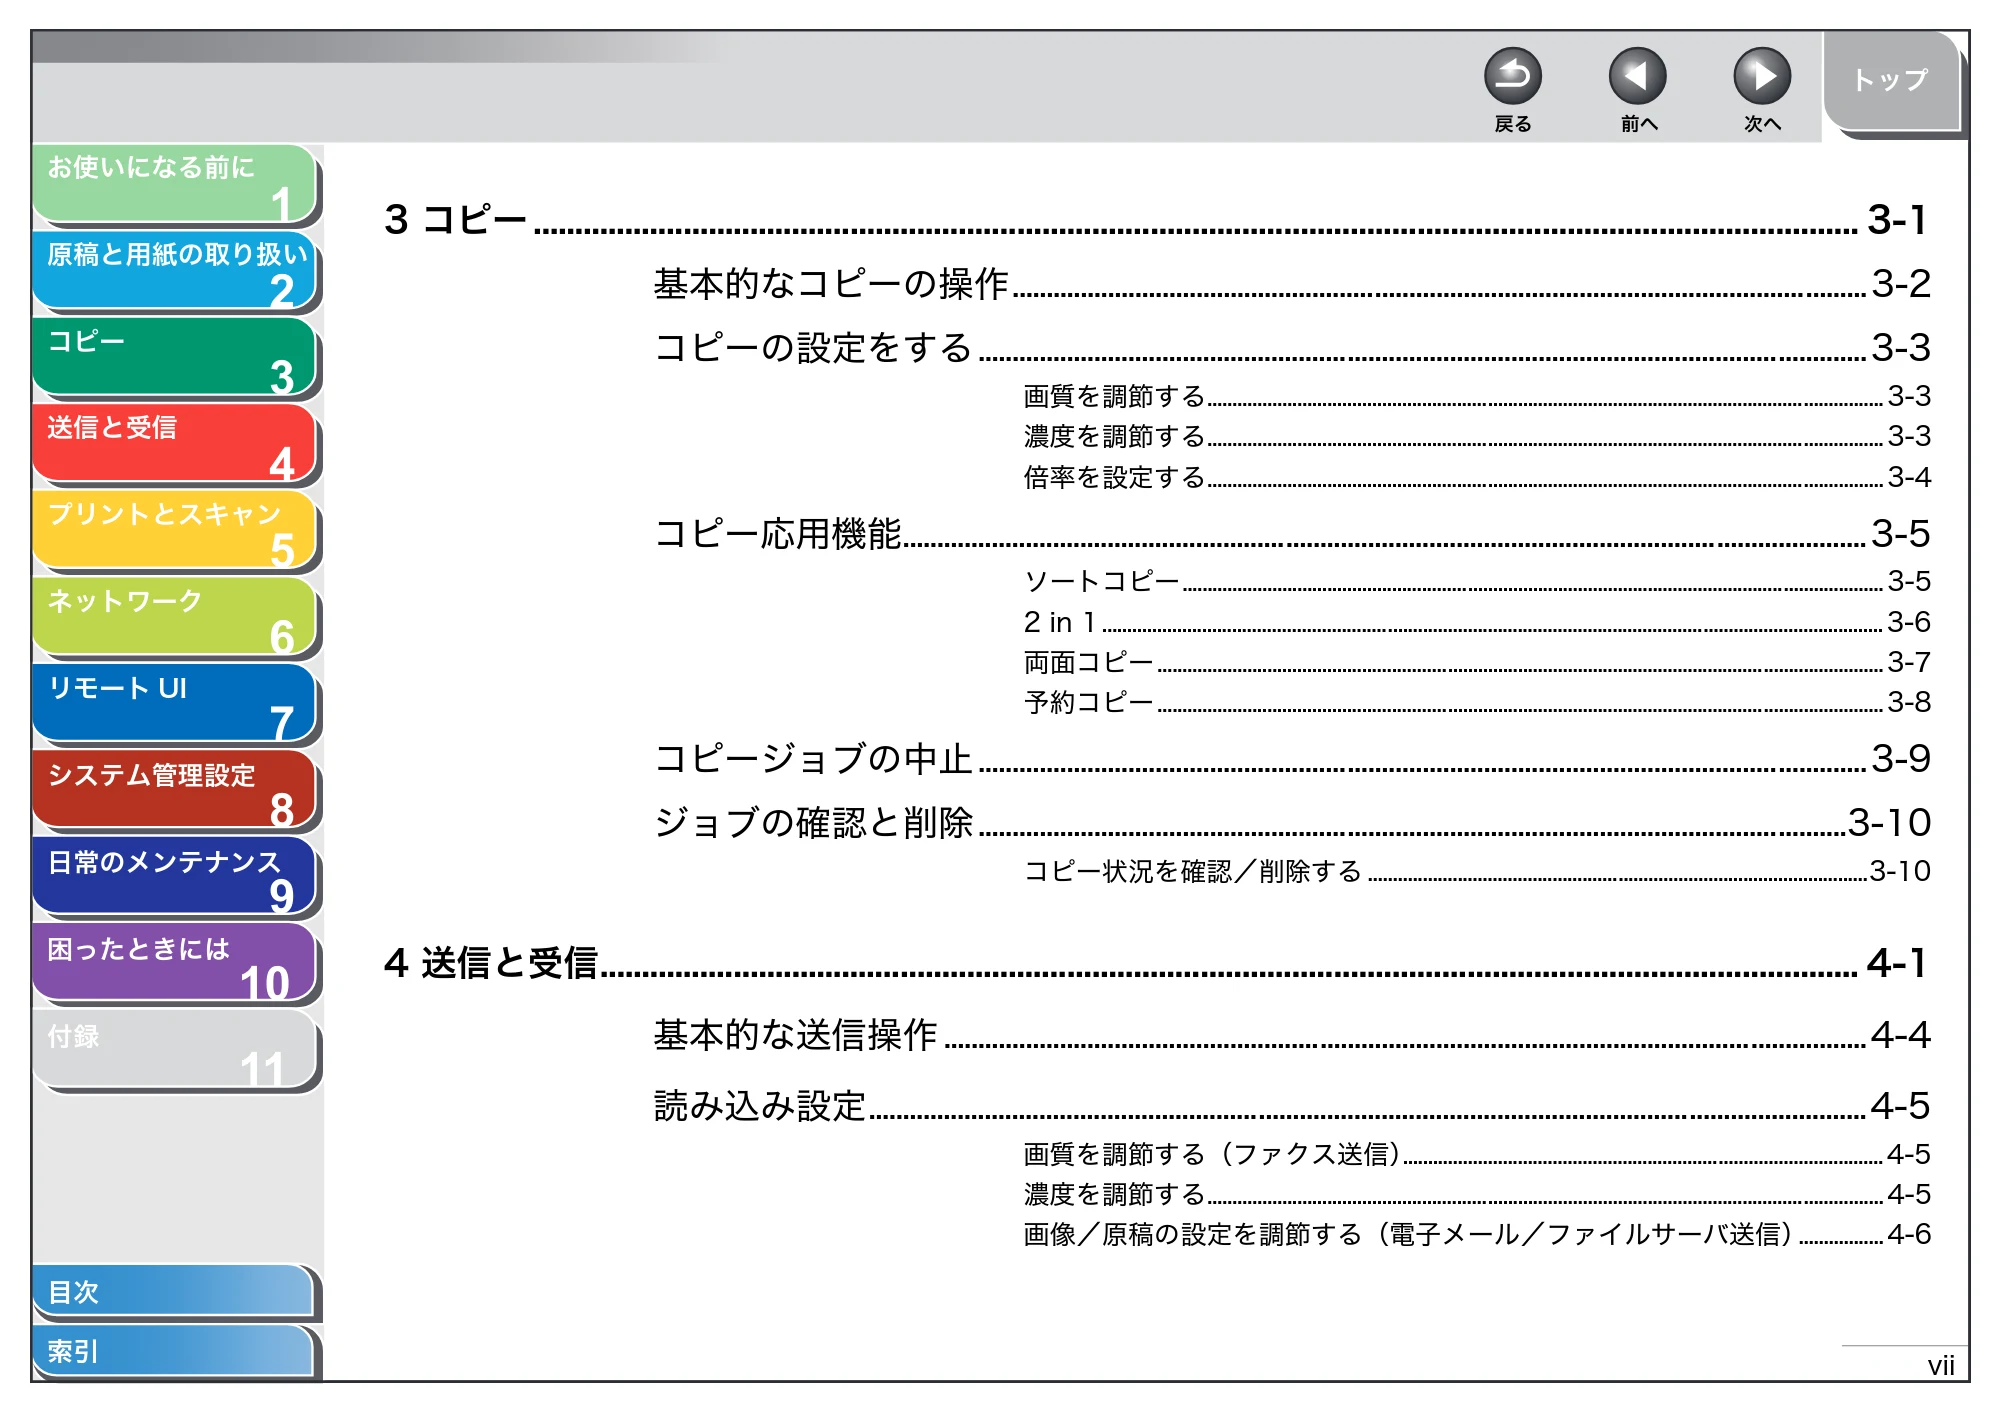2000x1414 pixels.
Task: Open chapter 6 ネットワーク tab
Action: [175, 618]
